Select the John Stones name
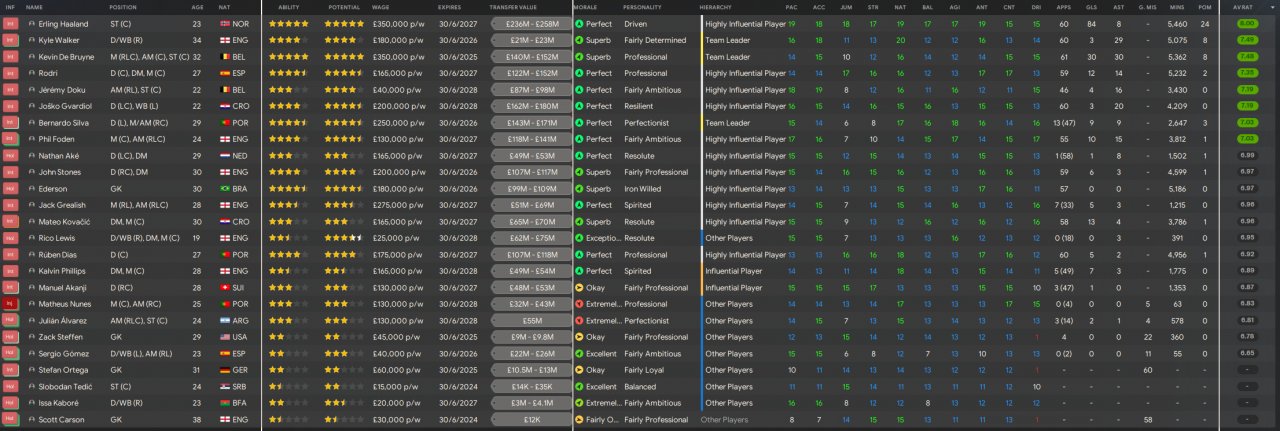 (x=58, y=171)
